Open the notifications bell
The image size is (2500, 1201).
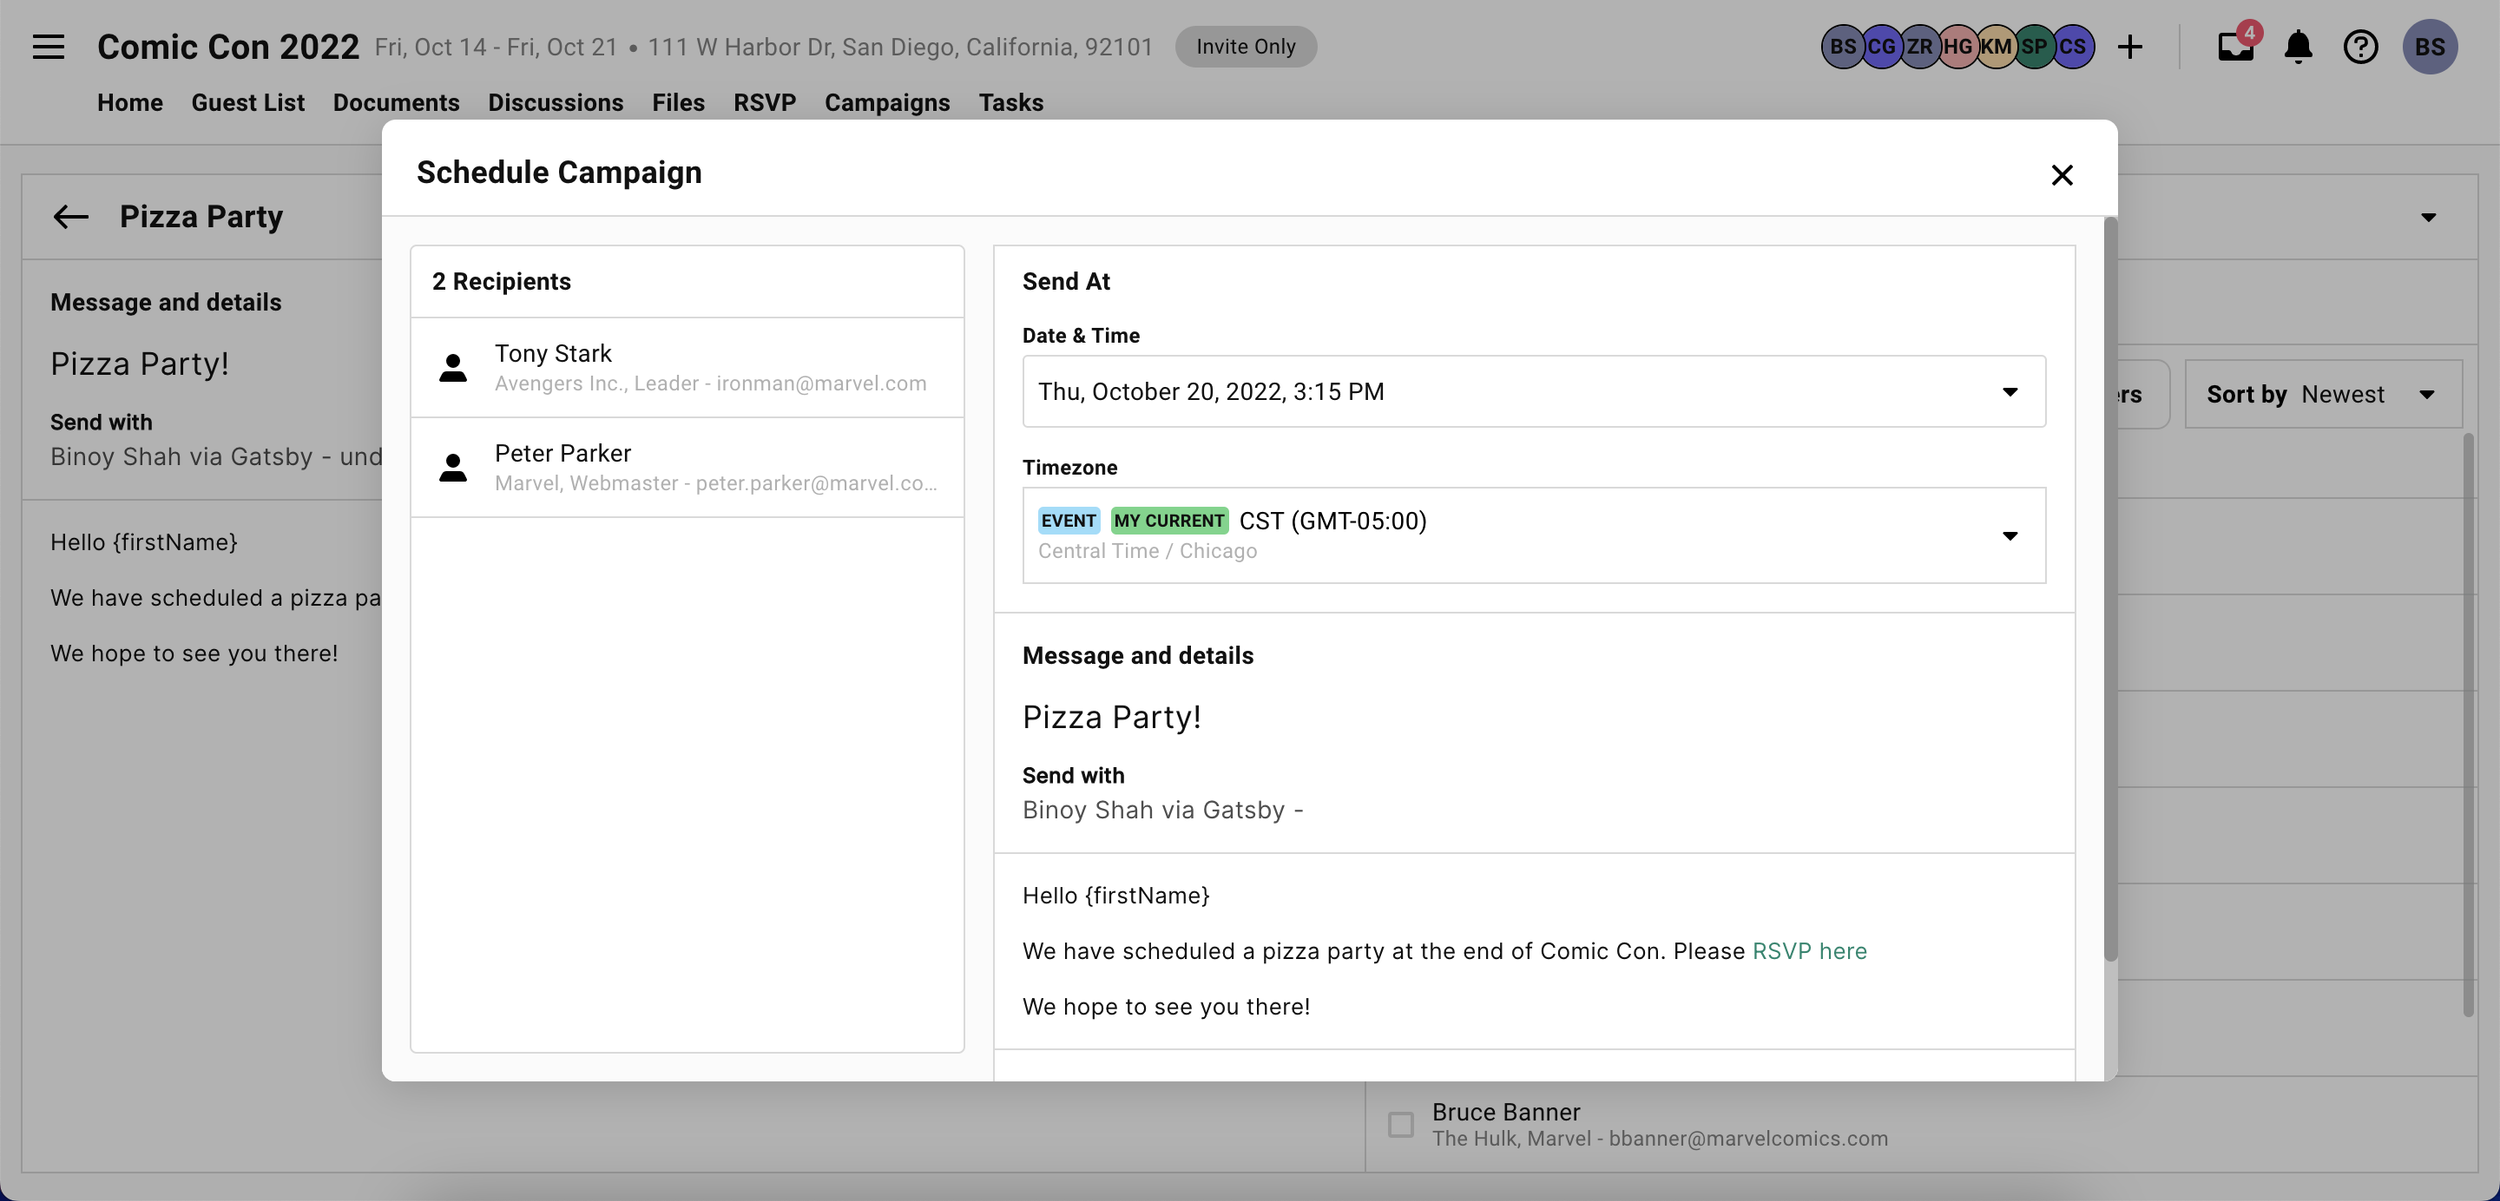click(x=2298, y=47)
